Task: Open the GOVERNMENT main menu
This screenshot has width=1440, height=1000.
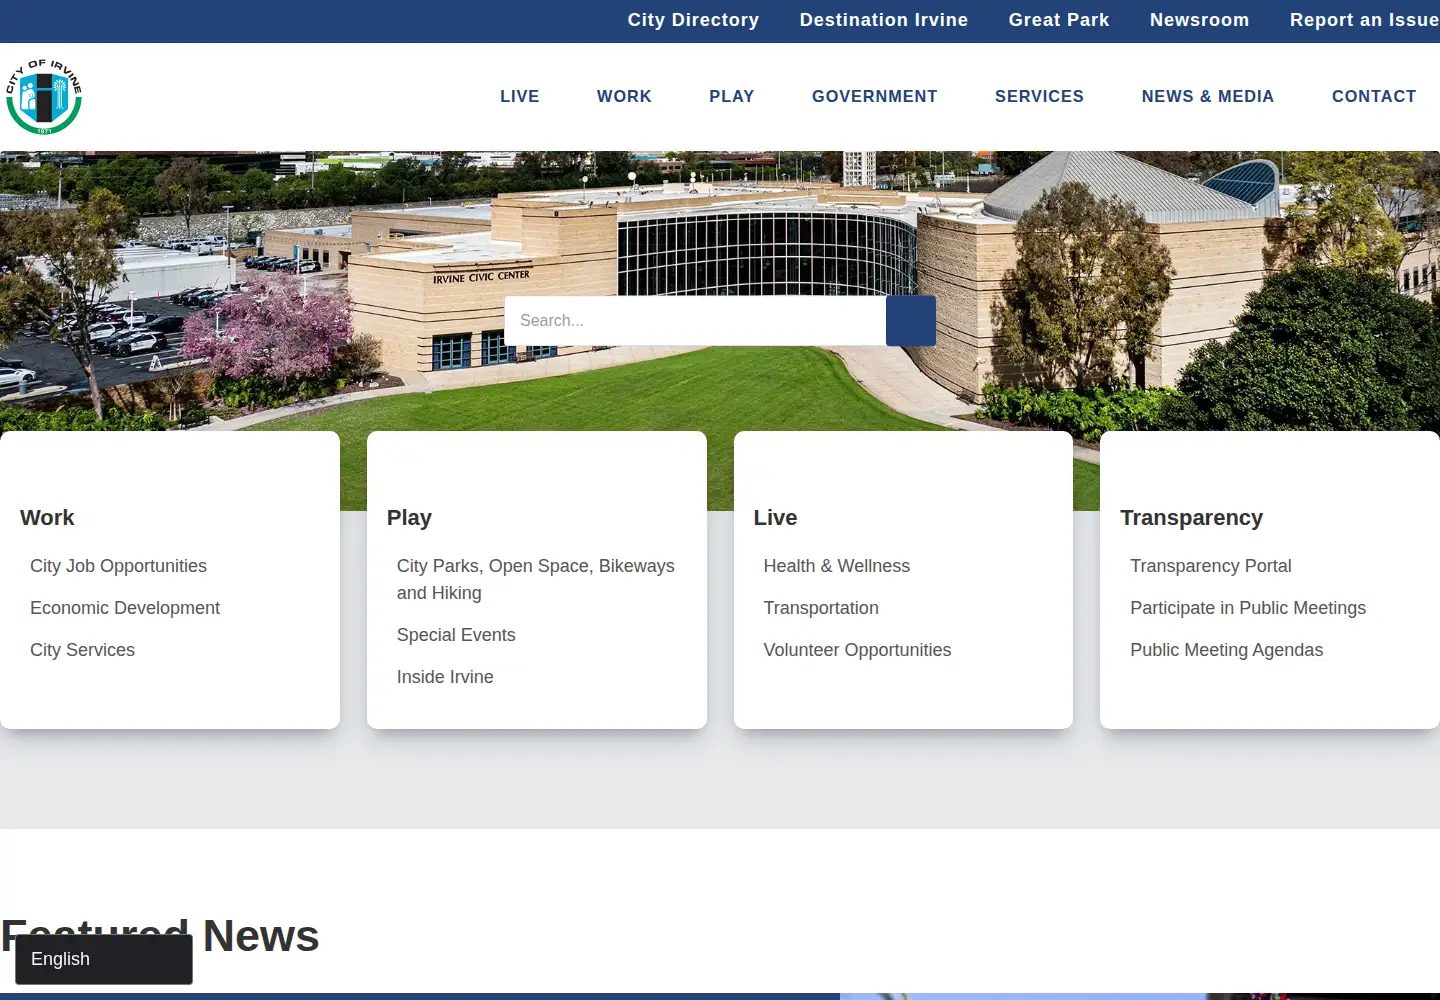Action: pyautogui.click(x=875, y=96)
